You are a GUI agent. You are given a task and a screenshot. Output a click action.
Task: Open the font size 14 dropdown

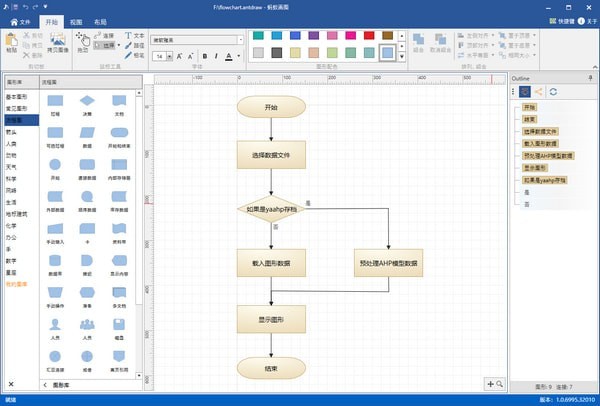[x=170, y=56]
